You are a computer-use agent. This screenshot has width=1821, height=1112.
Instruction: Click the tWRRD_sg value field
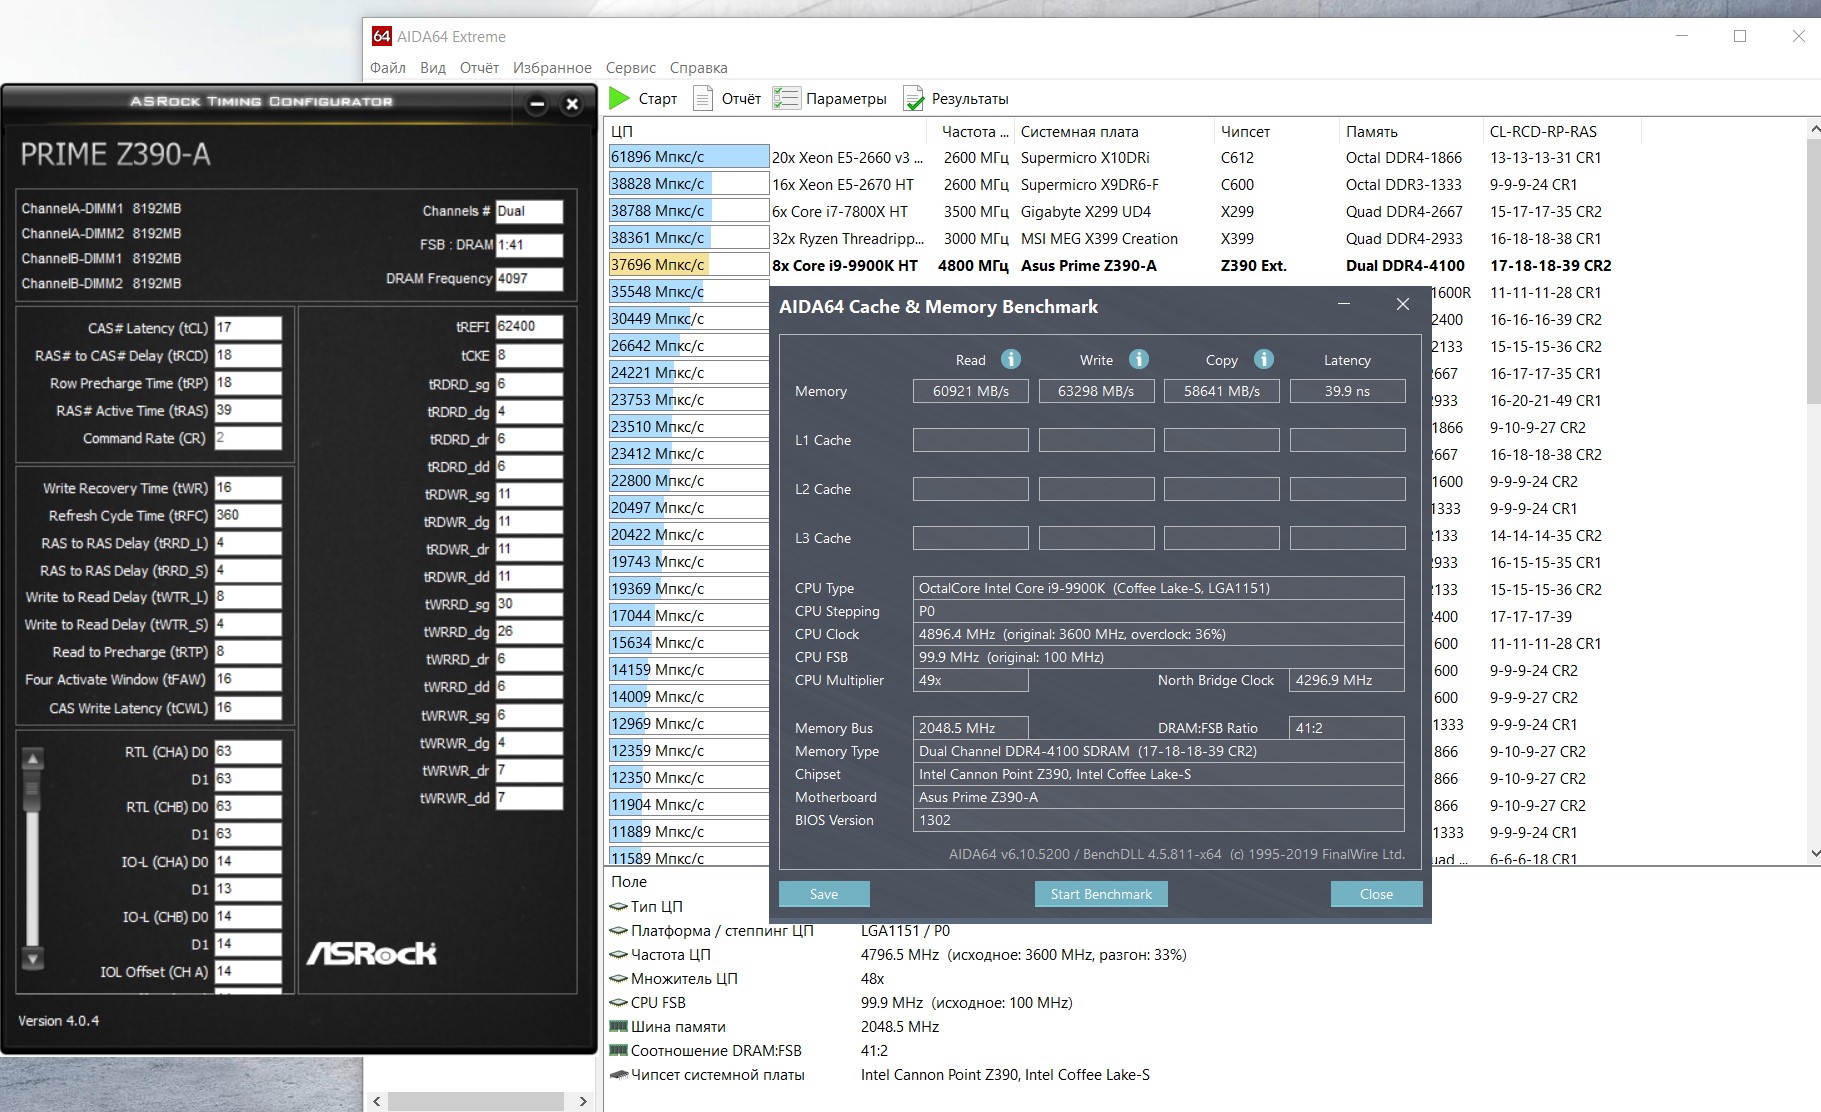[x=529, y=604]
